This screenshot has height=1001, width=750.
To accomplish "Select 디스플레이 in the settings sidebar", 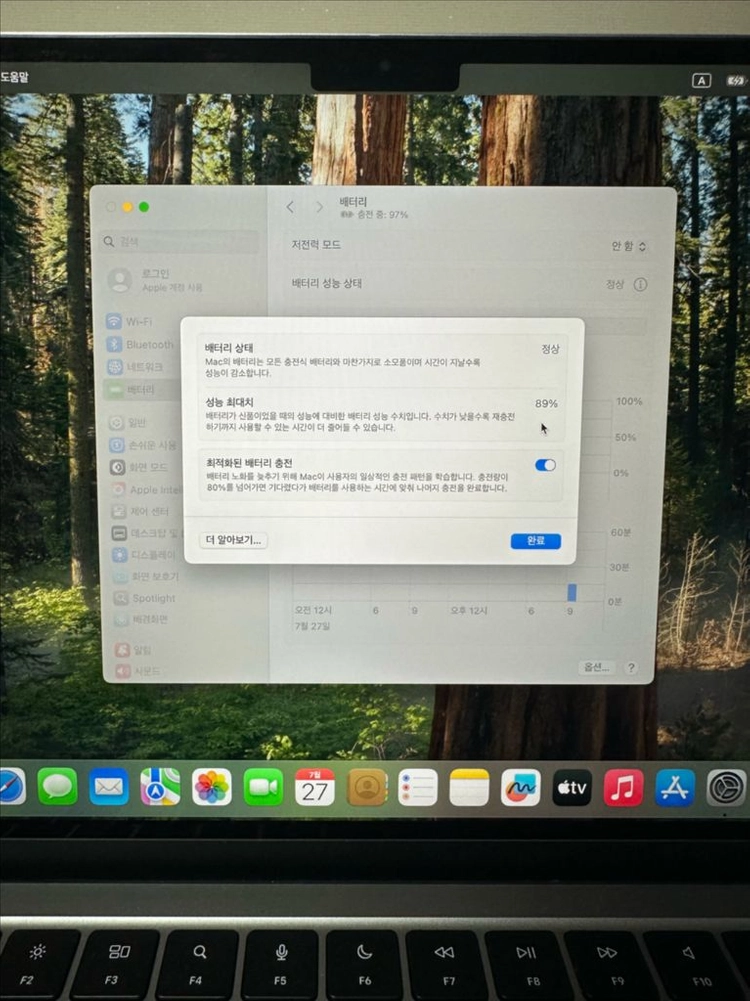I will click(144, 555).
